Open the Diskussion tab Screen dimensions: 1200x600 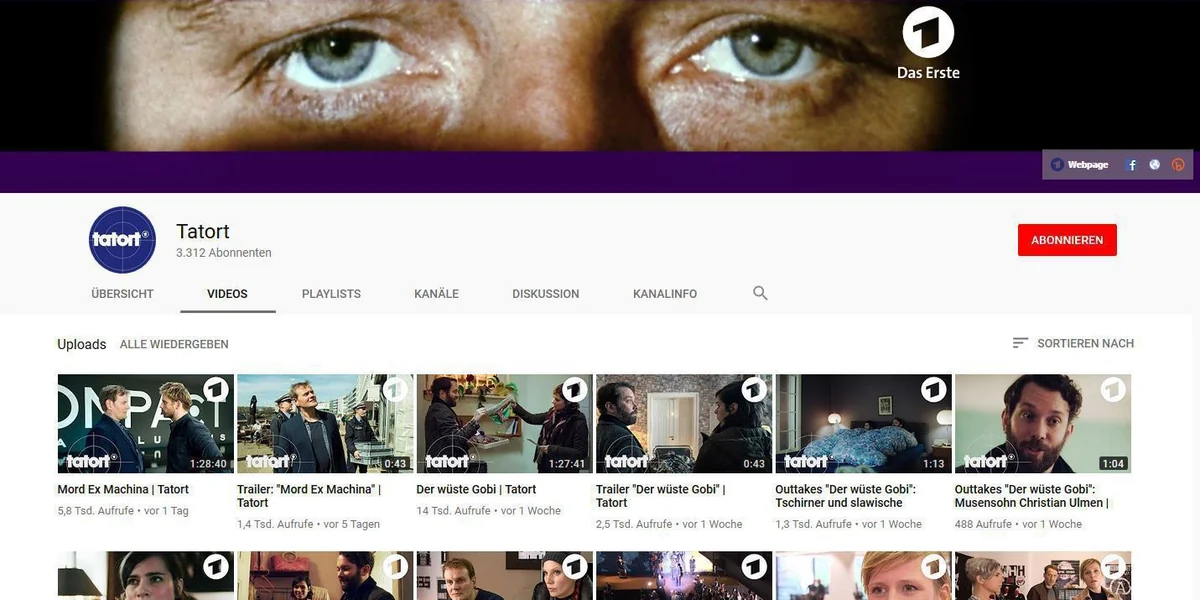[545, 294]
